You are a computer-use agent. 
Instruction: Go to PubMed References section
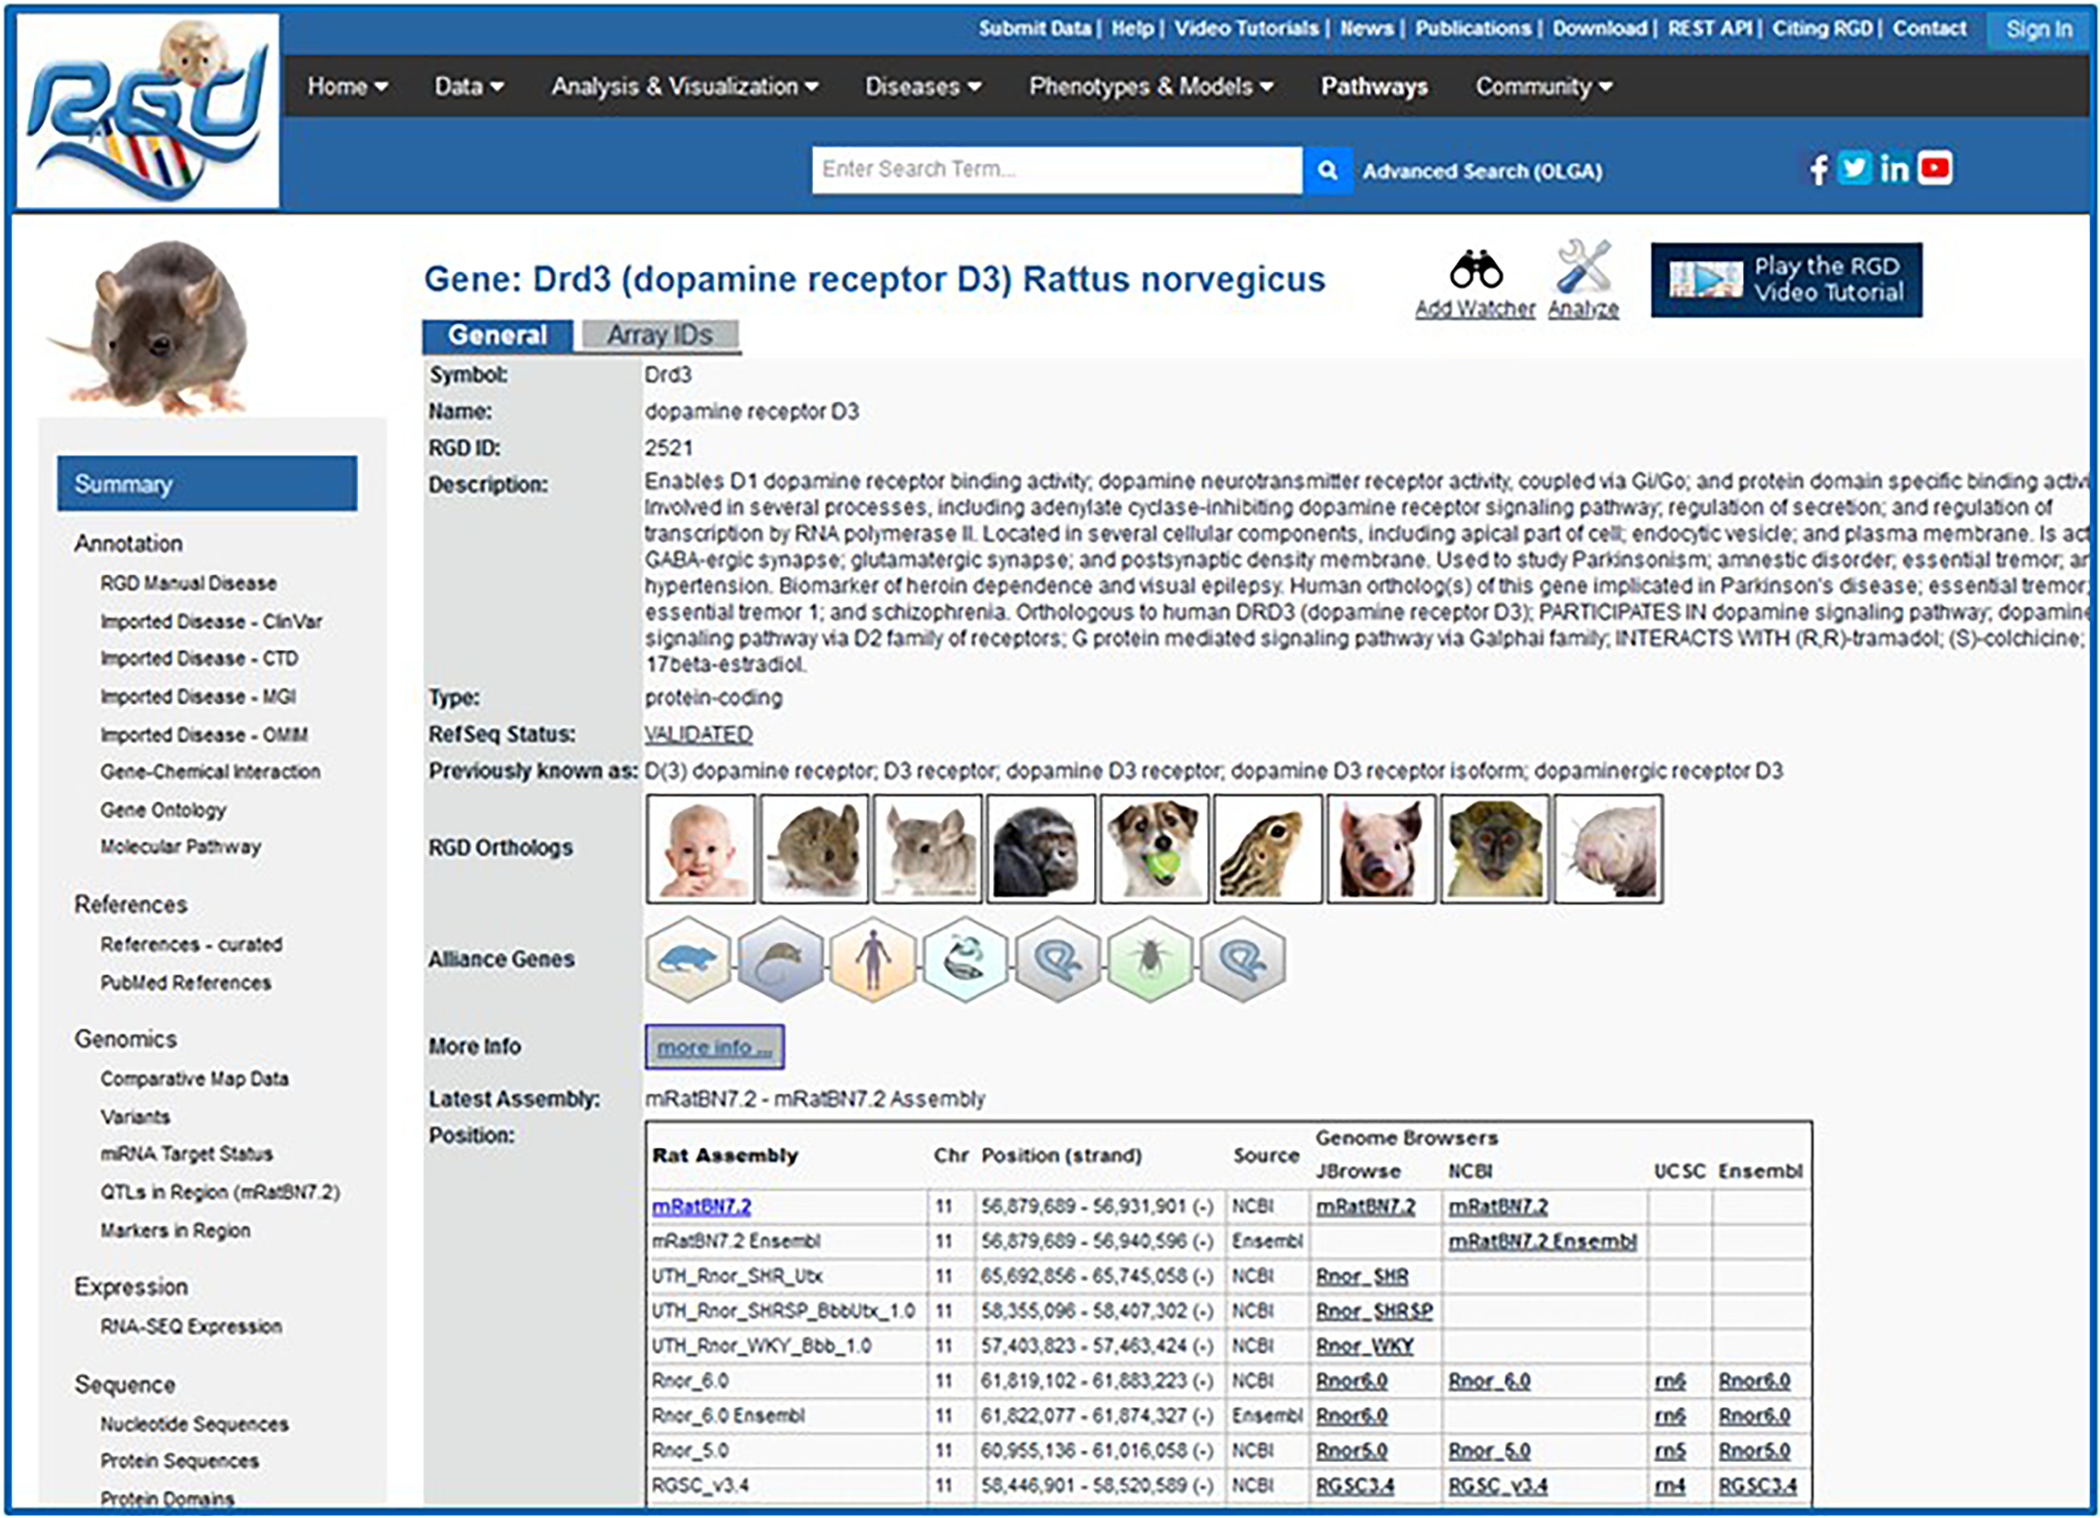[185, 983]
